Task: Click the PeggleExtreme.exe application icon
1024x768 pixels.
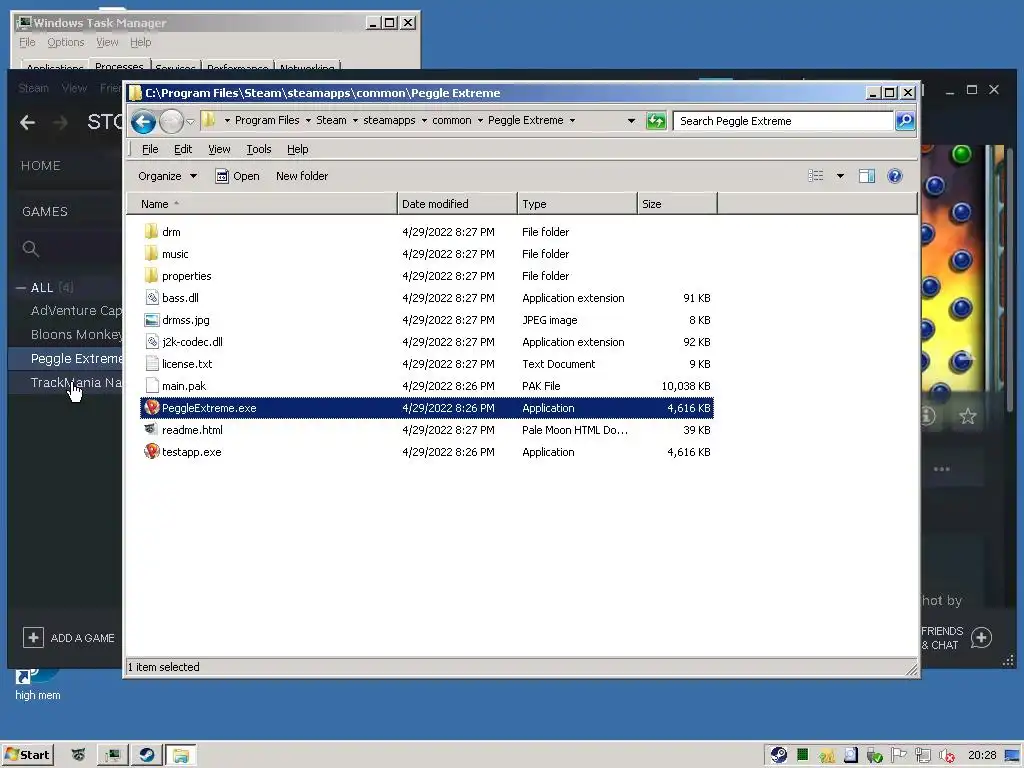Action: pos(152,408)
